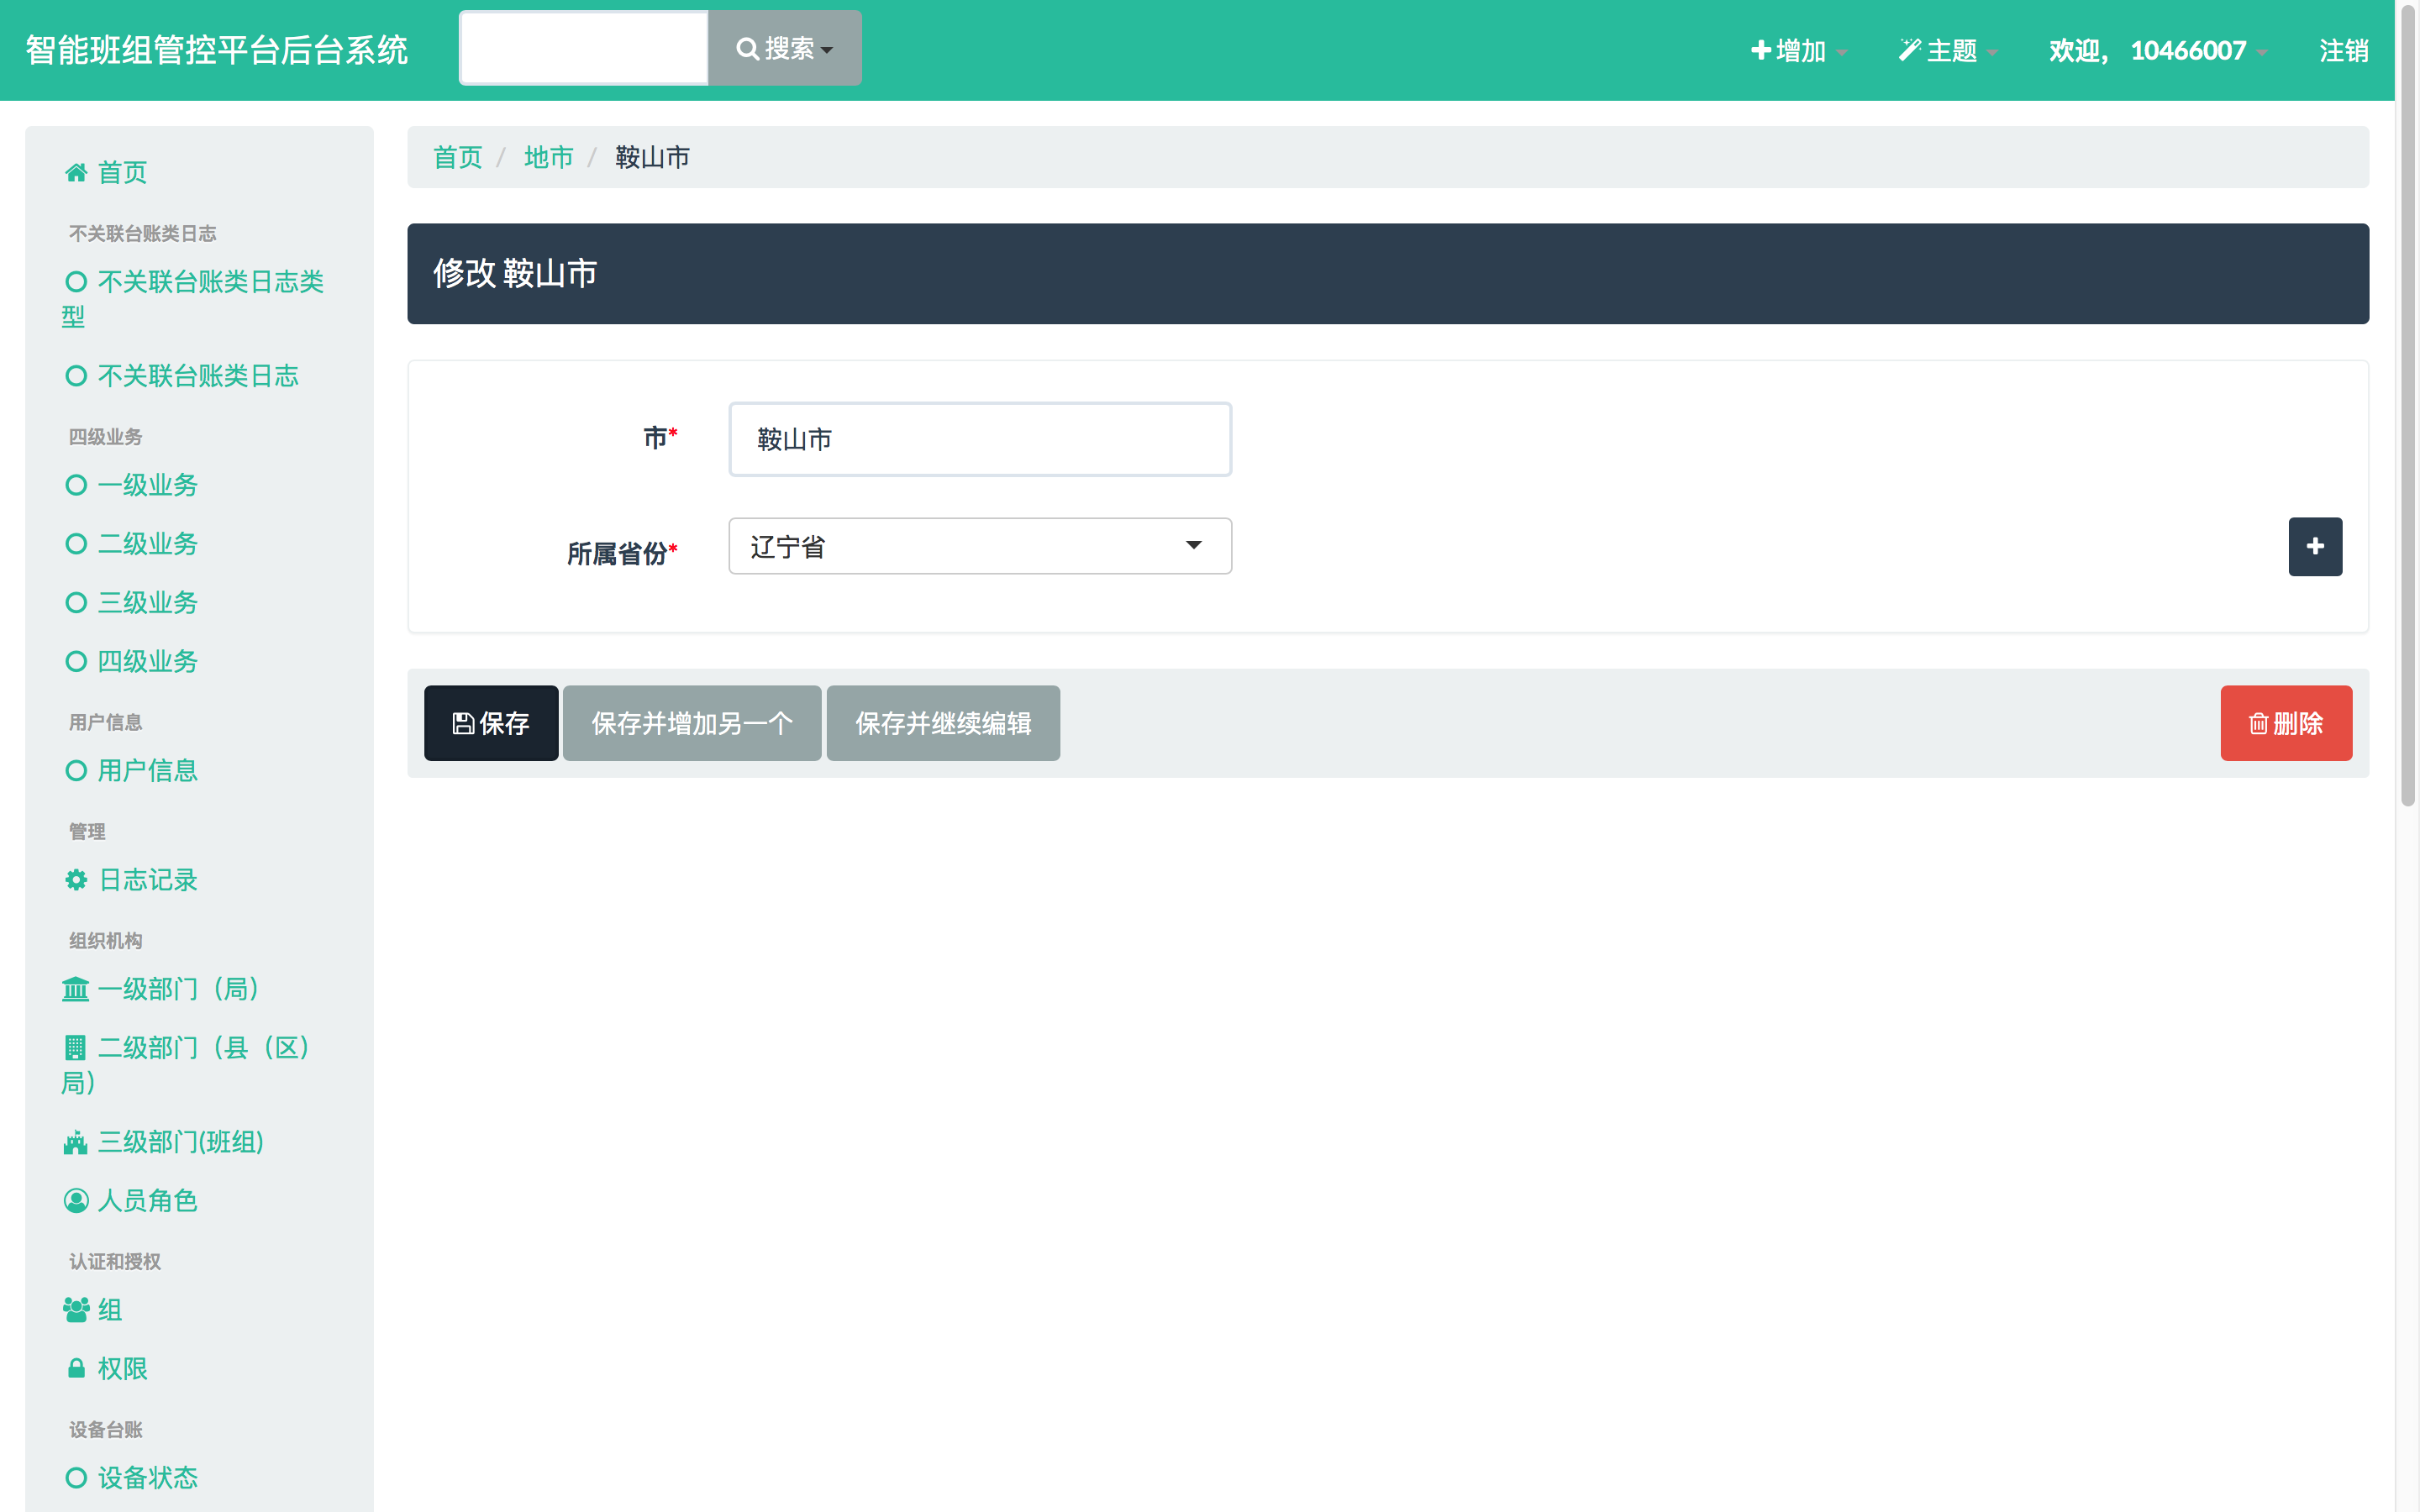Click the 首页 breadcrumb link
Screen dimensions: 2420x1512
tap(458, 157)
